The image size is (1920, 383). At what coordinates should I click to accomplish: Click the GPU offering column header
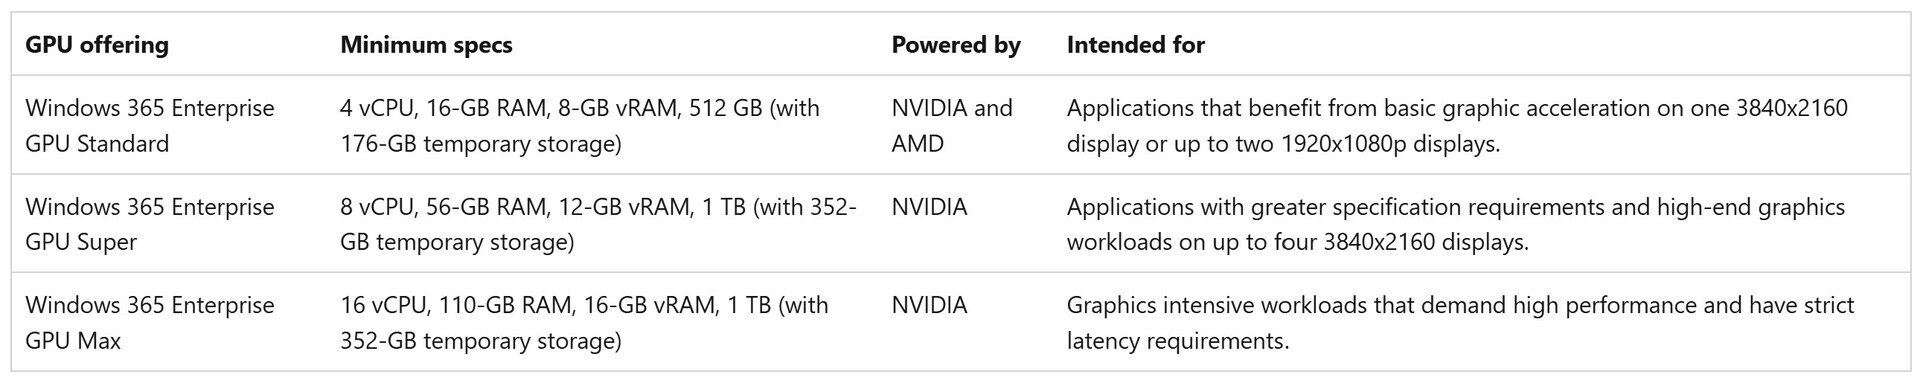click(97, 45)
